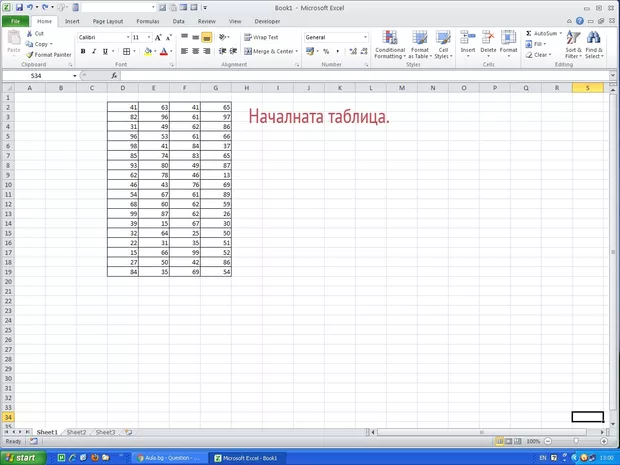Click Decrease Decimal icon
The image size is (620, 465).
point(363,51)
